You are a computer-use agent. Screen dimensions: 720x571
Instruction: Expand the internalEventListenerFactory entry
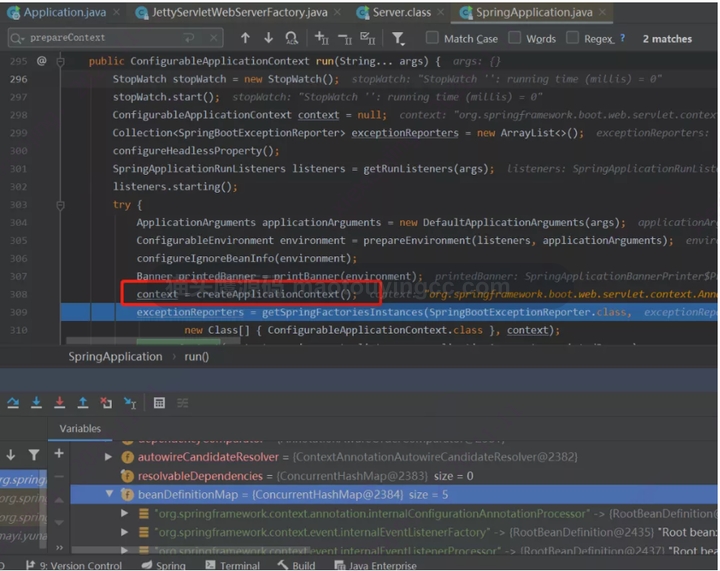pos(124,532)
